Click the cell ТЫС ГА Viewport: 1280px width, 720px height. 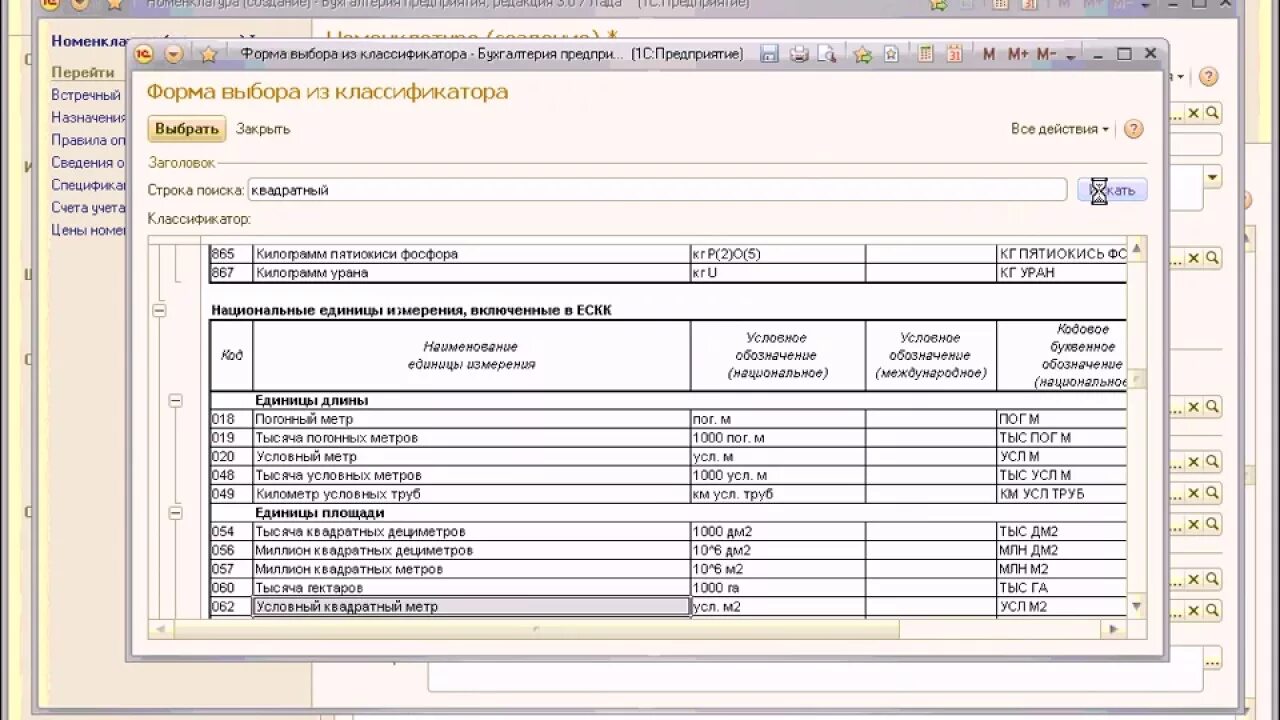(x=1061, y=588)
